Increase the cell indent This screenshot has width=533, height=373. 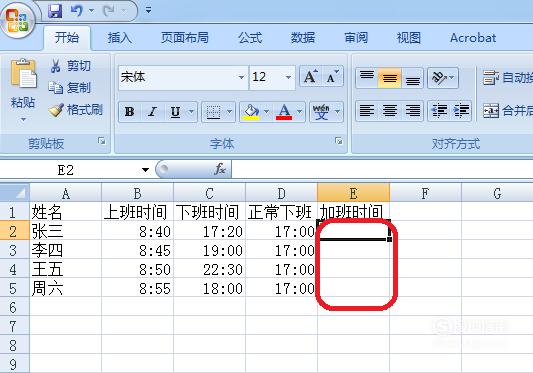(461, 111)
